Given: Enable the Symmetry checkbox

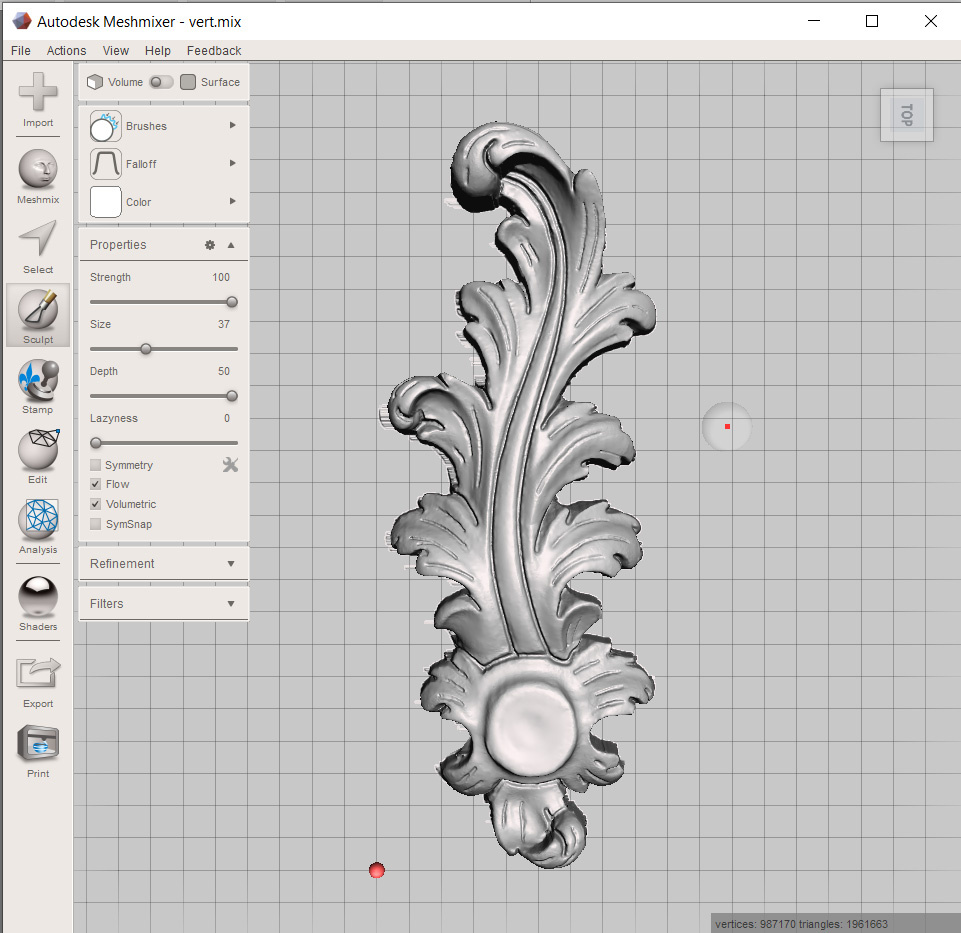Looking at the screenshot, I should click(x=96, y=465).
